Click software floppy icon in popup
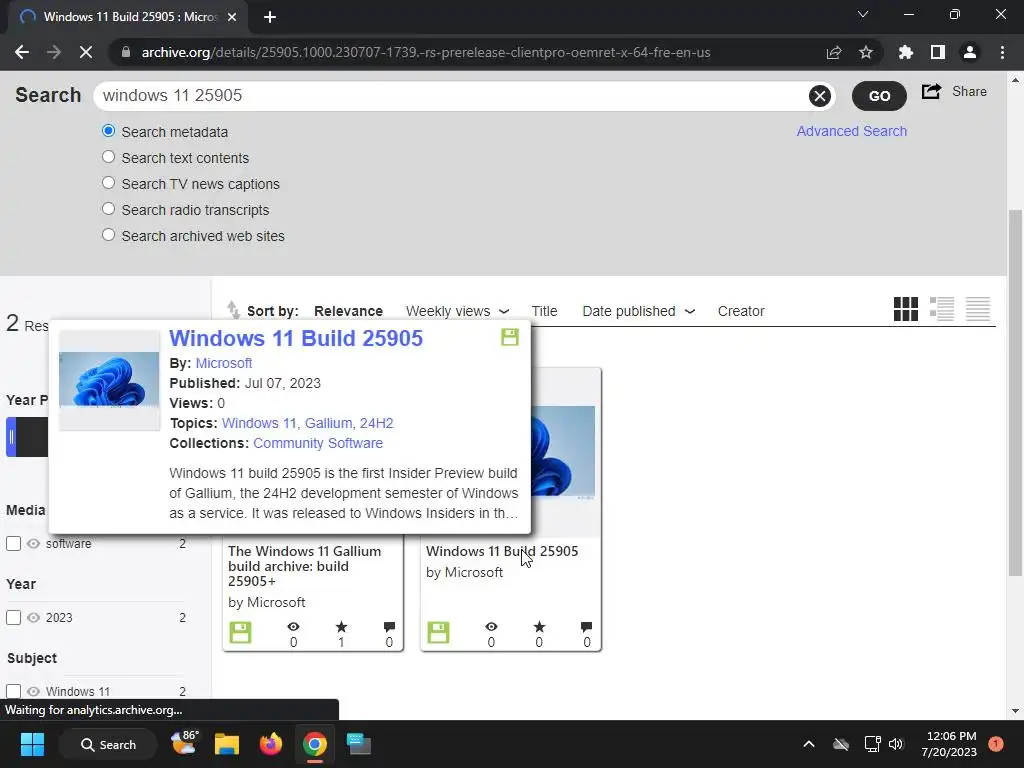 (509, 337)
